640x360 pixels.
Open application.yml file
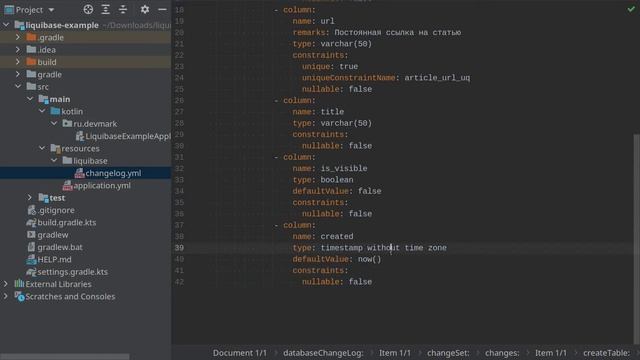click(x=102, y=185)
